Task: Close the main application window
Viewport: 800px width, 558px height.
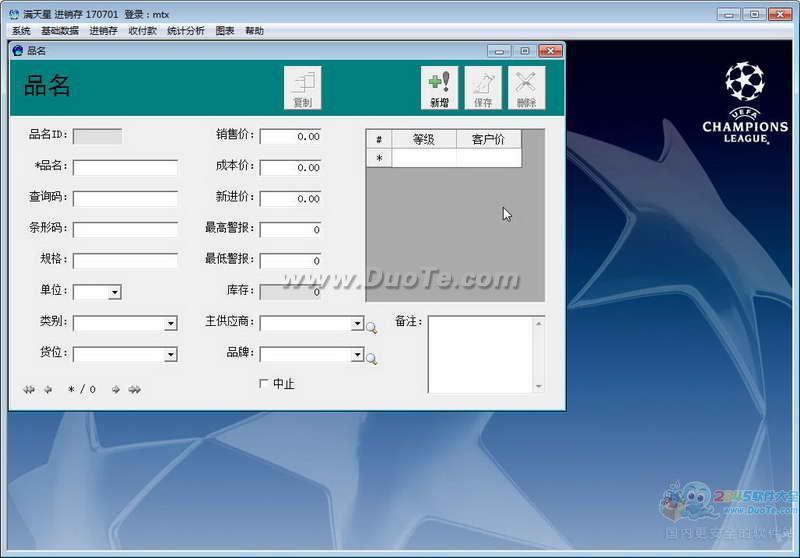Action: [x=780, y=14]
